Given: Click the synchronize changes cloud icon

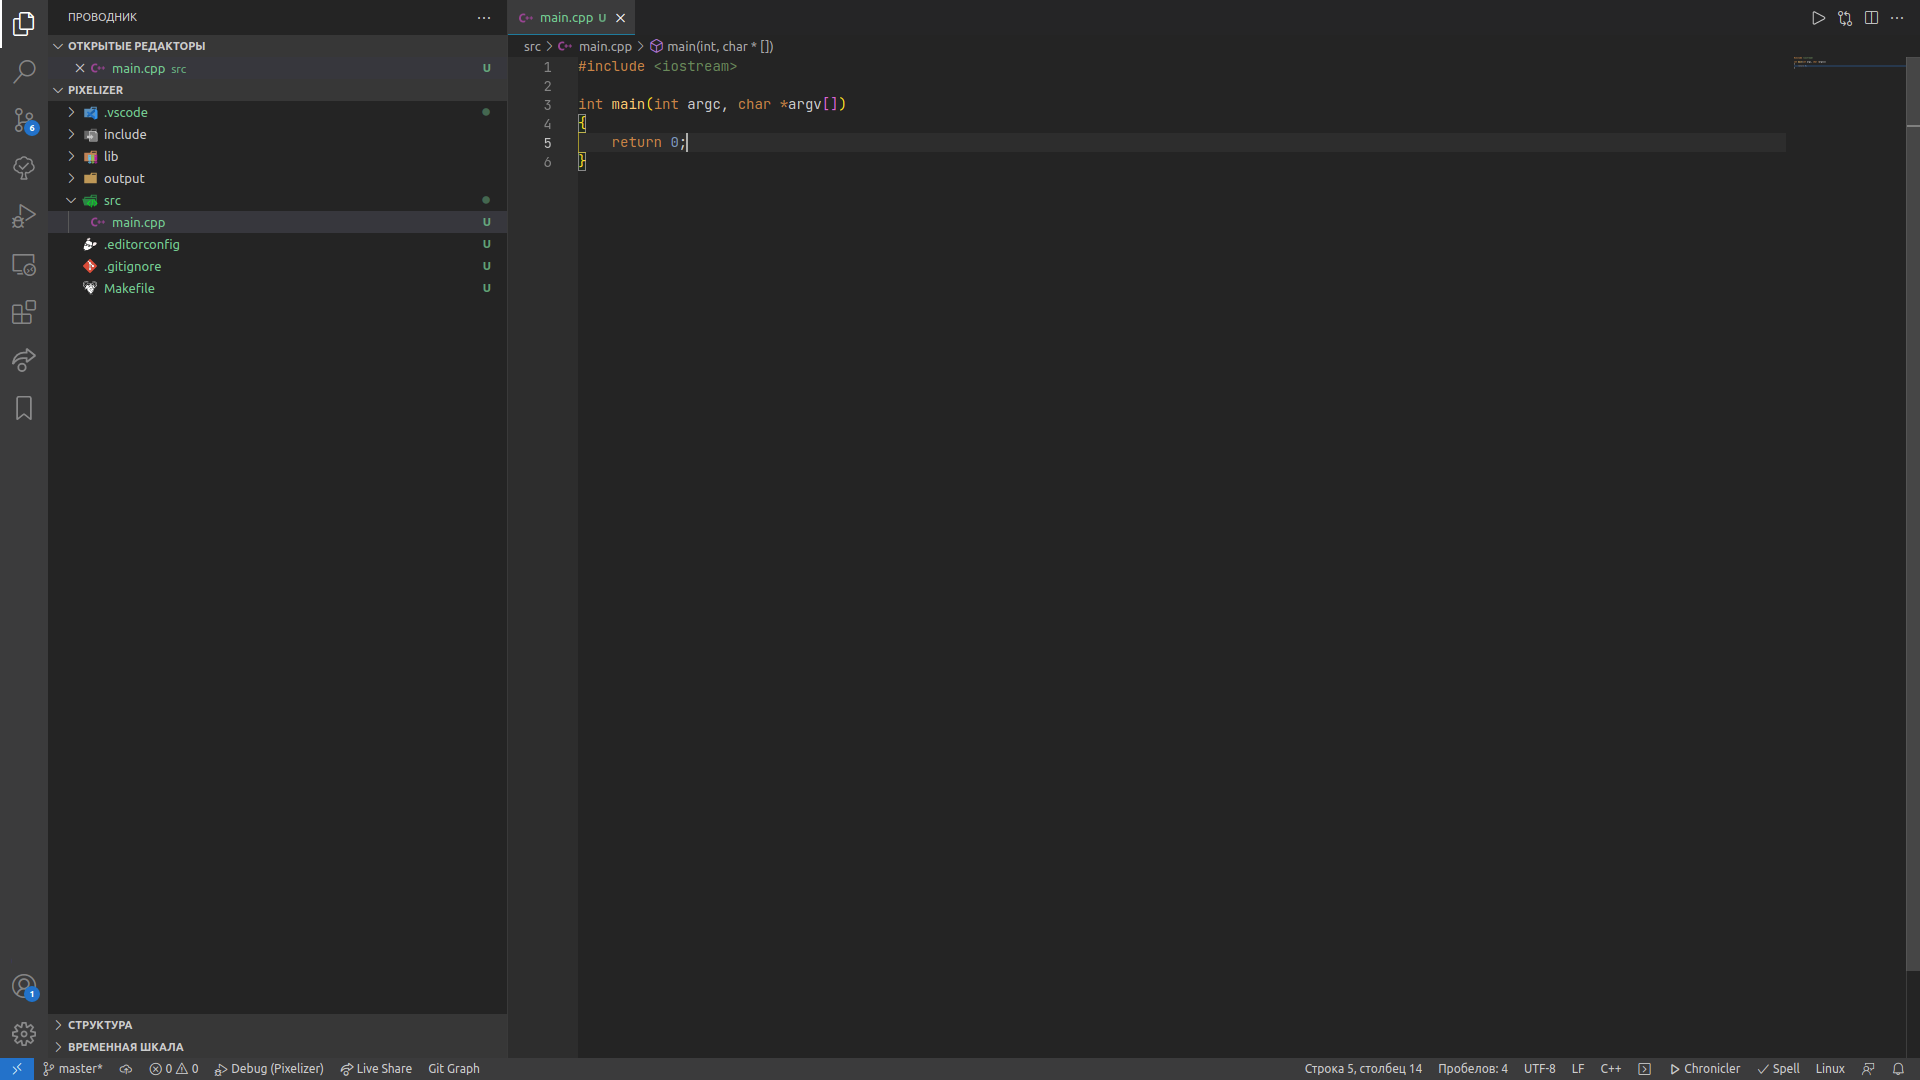Looking at the screenshot, I should (126, 1069).
